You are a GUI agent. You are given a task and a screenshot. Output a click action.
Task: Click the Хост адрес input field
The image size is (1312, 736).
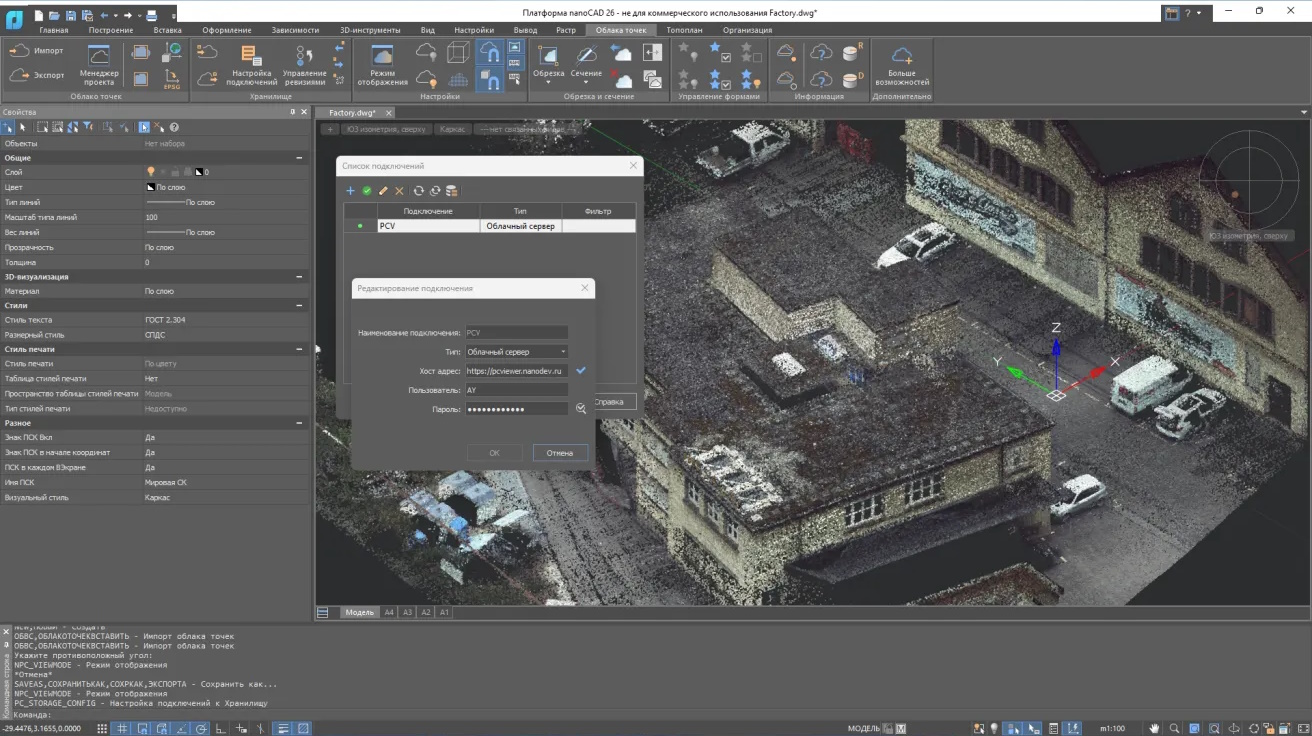[516, 371]
